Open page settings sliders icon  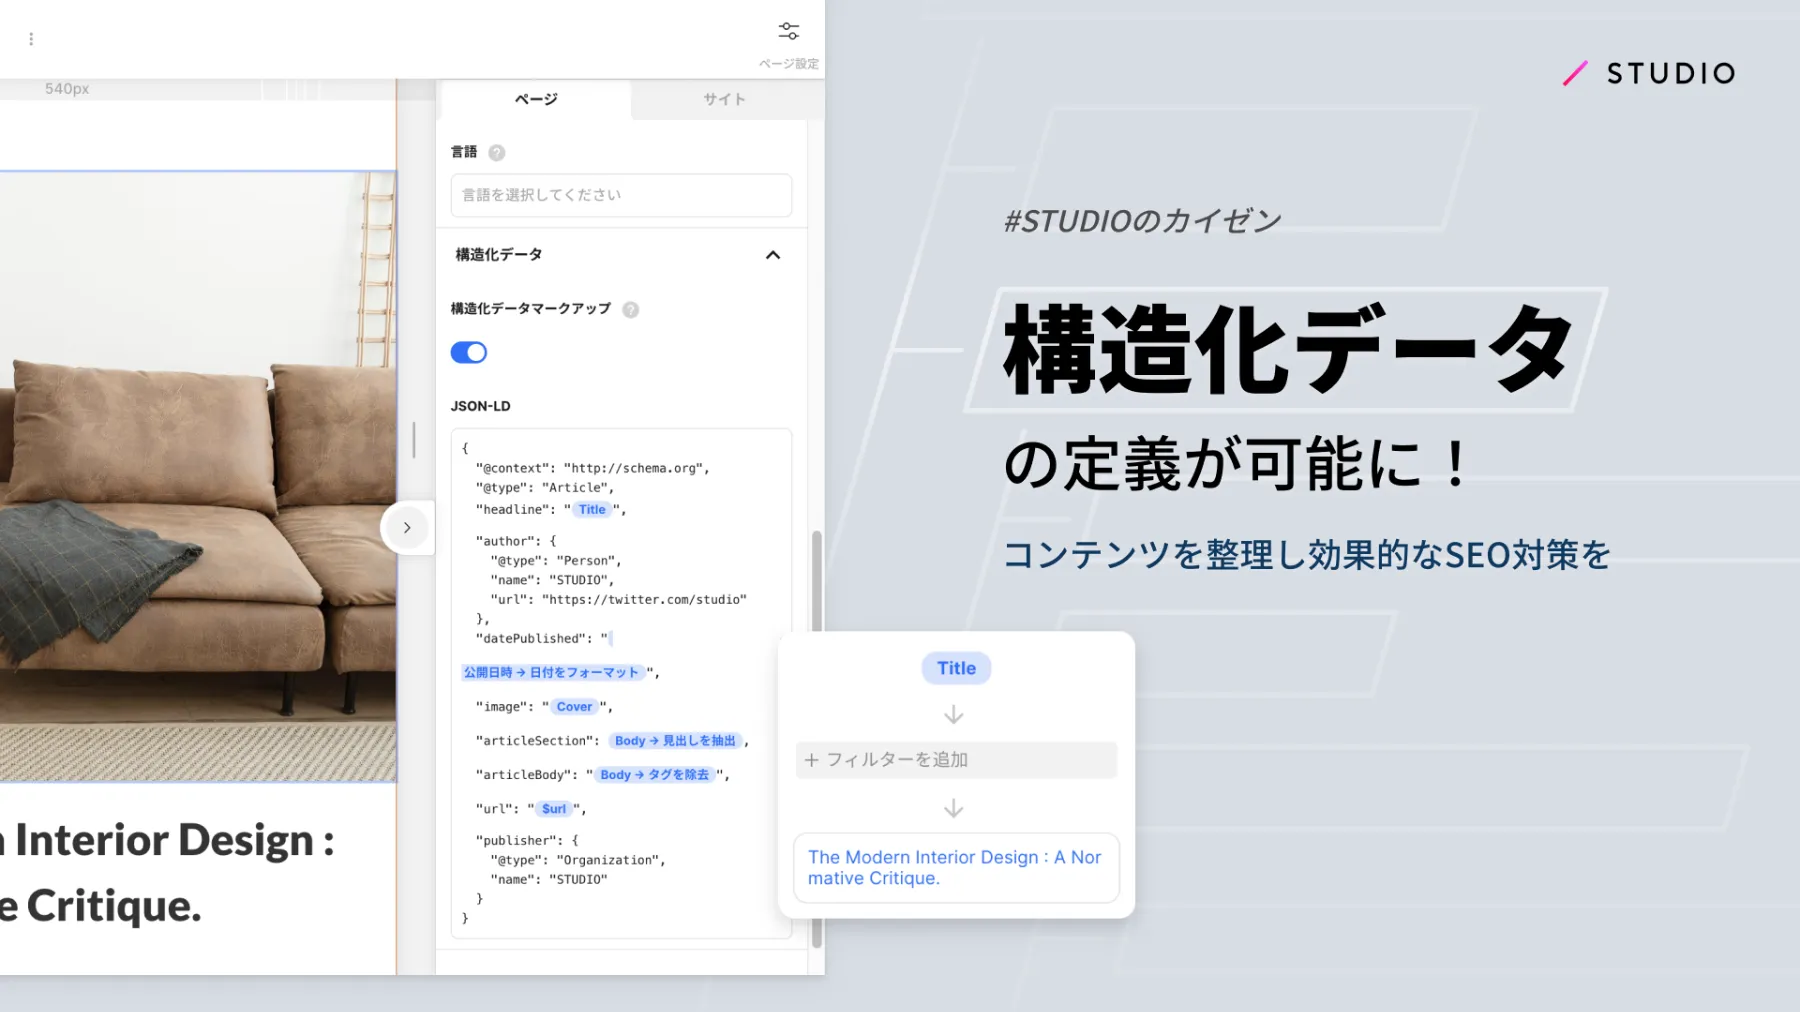click(789, 31)
